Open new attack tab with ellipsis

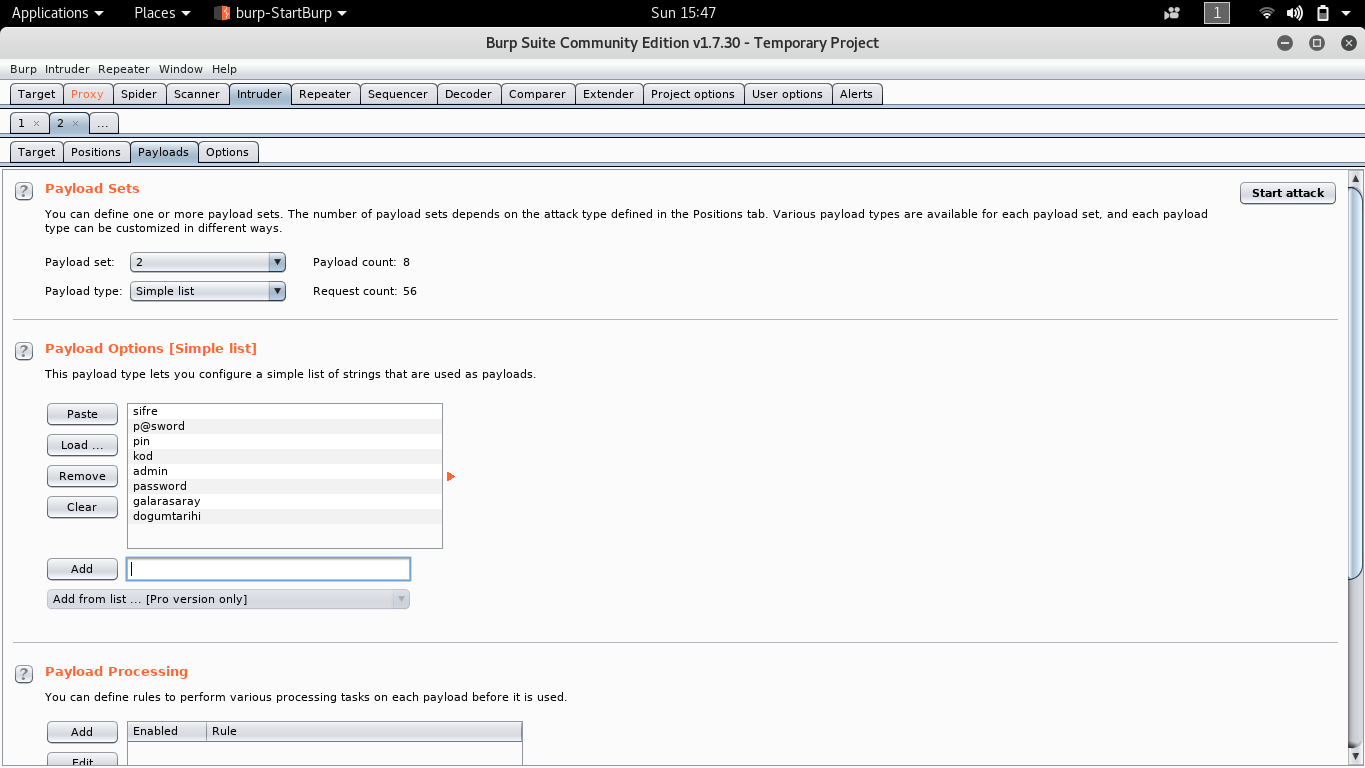(103, 123)
